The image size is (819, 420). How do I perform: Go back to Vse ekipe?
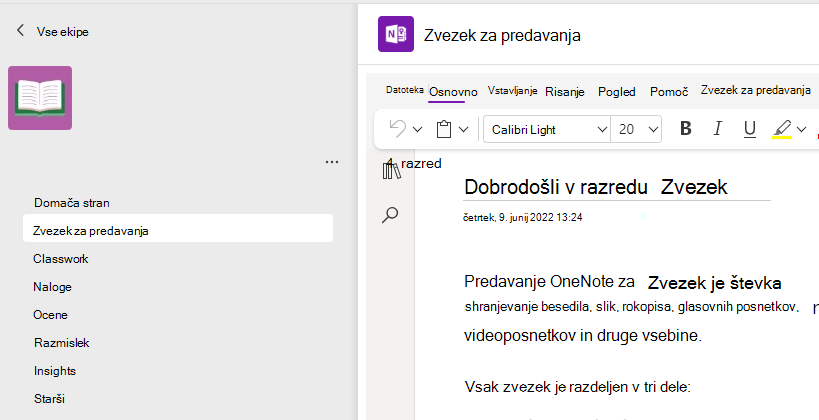(52, 31)
